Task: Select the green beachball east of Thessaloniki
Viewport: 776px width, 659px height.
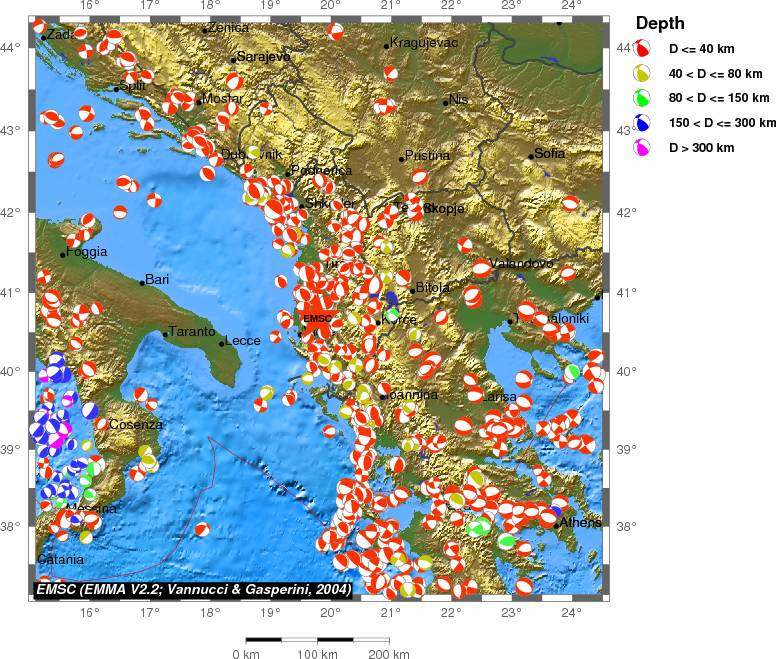Action: point(571,372)
